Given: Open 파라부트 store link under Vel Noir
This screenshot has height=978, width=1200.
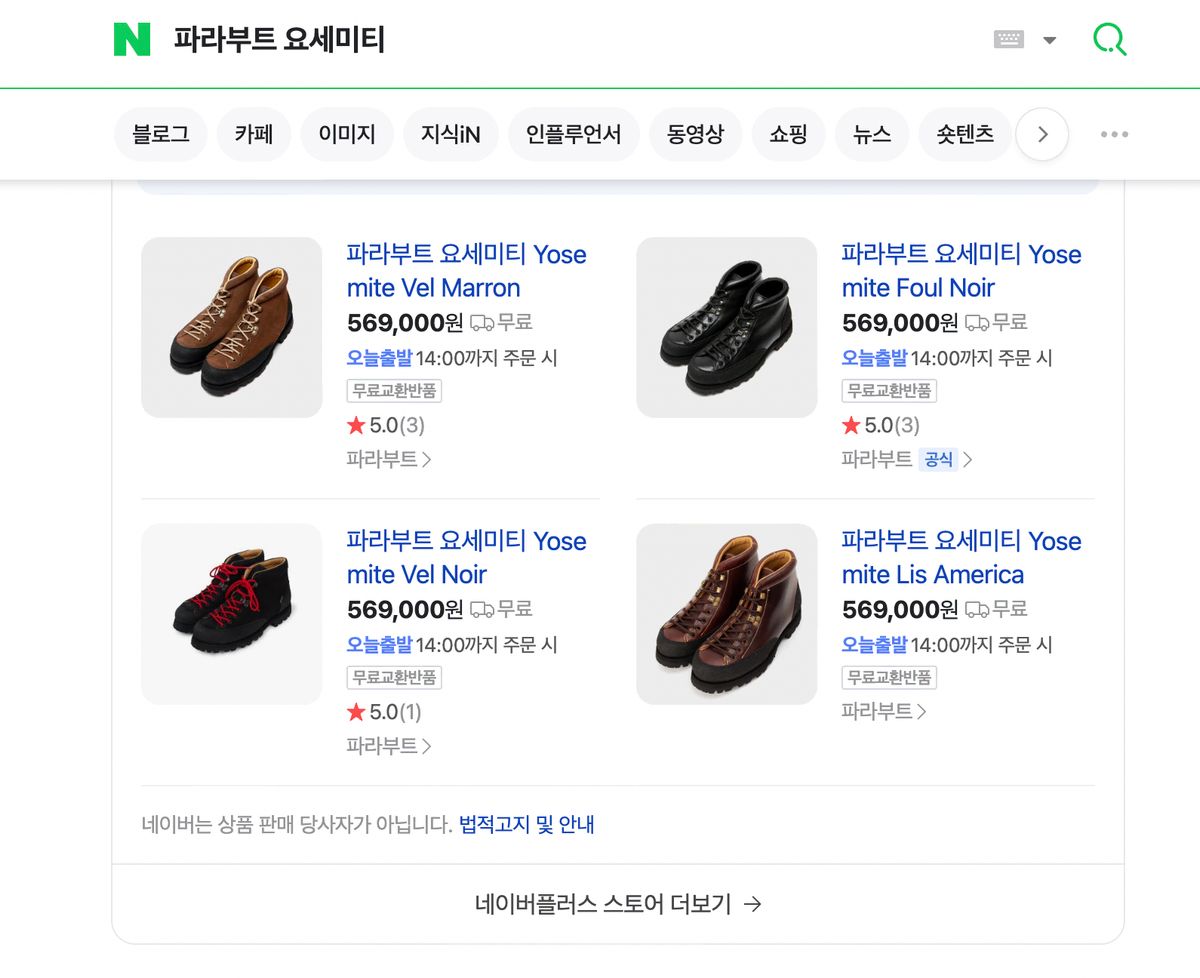Looking at the screenshot, I should [388, 746].
